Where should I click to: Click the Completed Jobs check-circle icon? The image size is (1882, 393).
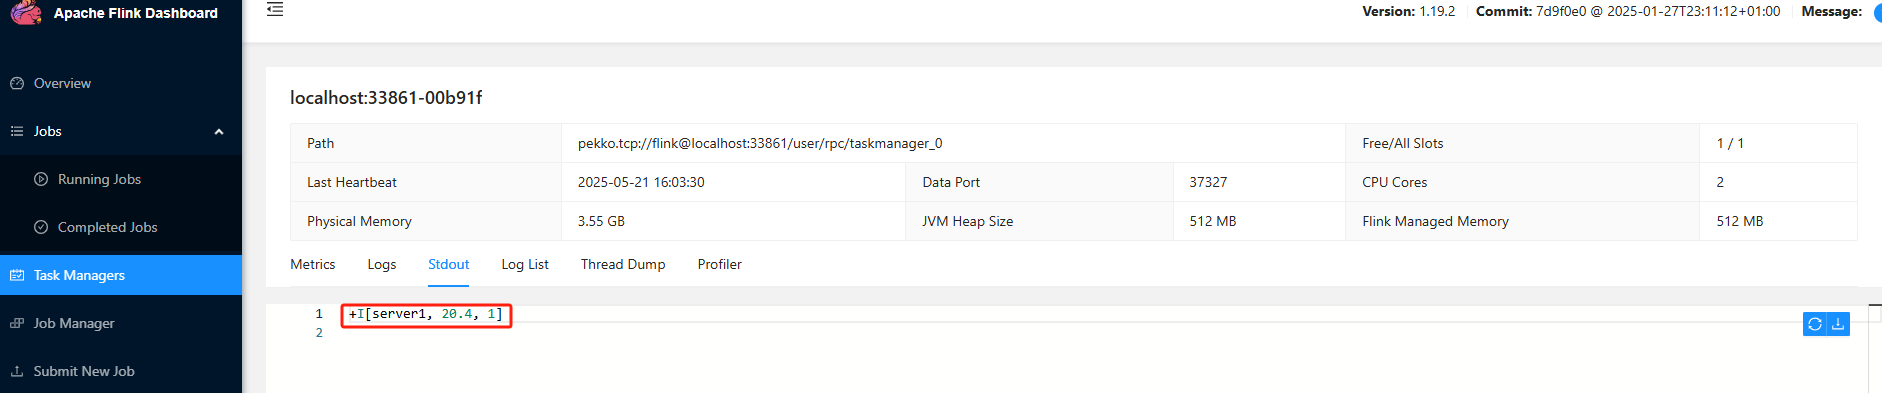coord(41,227)
